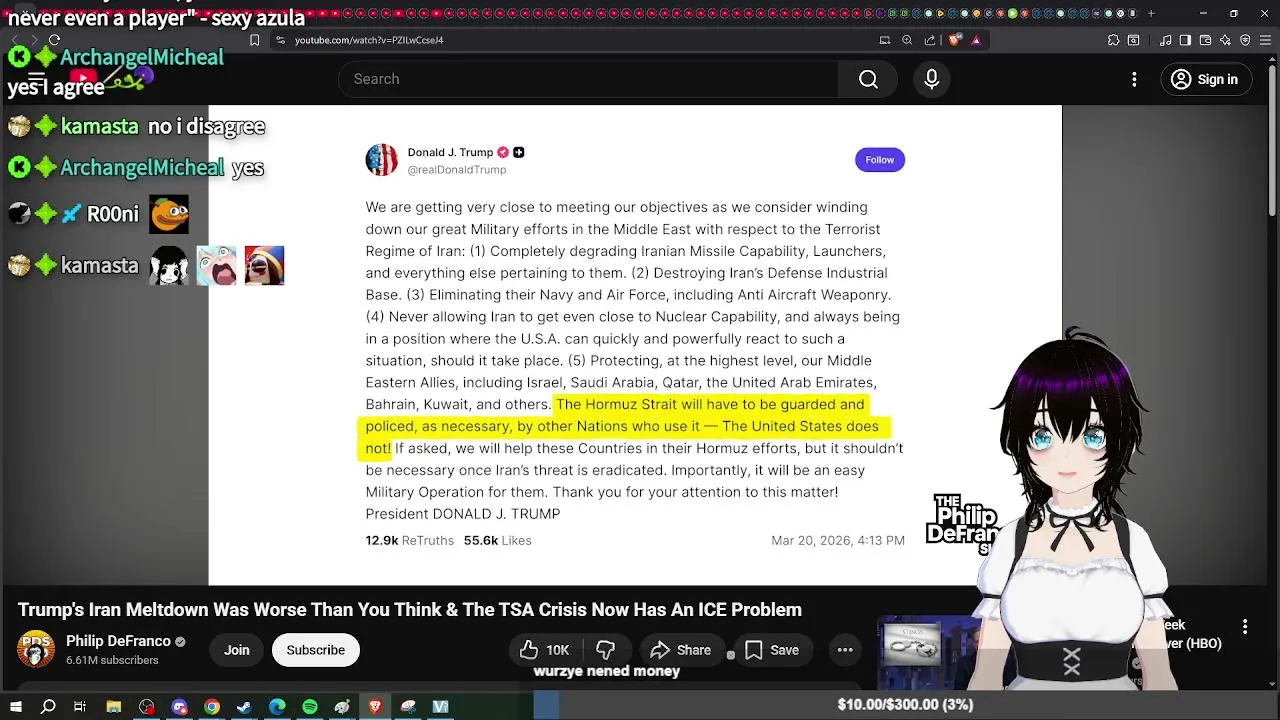This screenshot has height=720, width=1280.
Task: Click the search-tabs icon in browser toolbar
Action: (x=1133, y=40)
